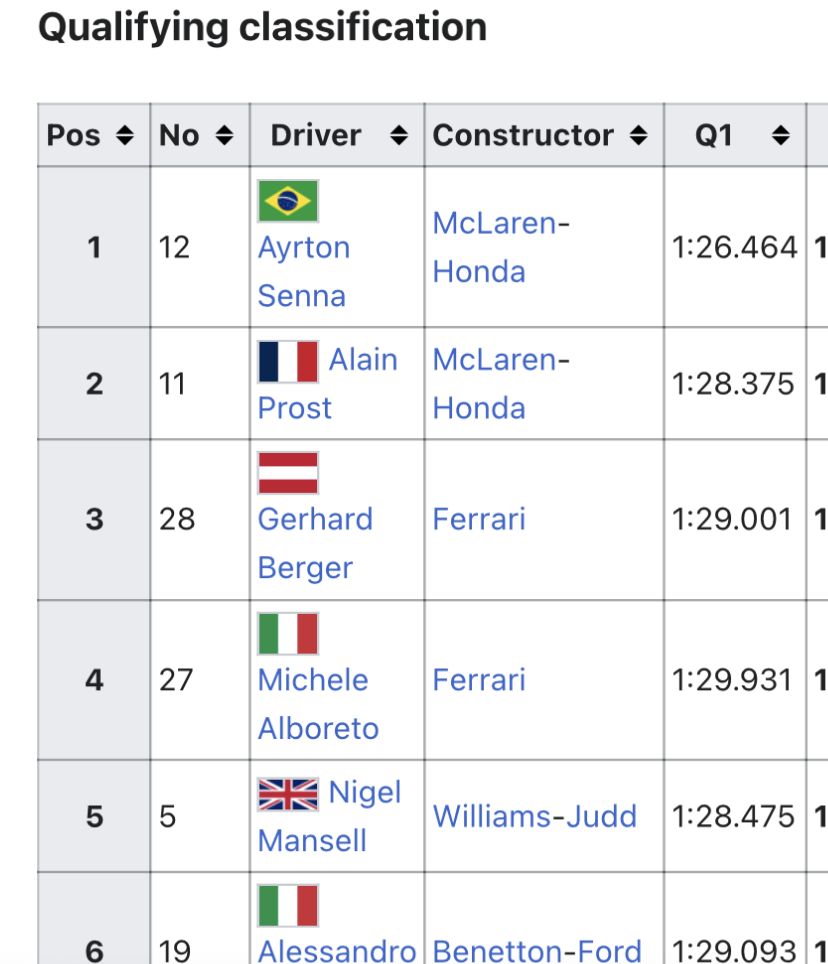The width and height of the screenshot is (828, 964).
Task: Open Ferrari link in Berger's row
Action: pyautogui.click(x=479, y=519)
